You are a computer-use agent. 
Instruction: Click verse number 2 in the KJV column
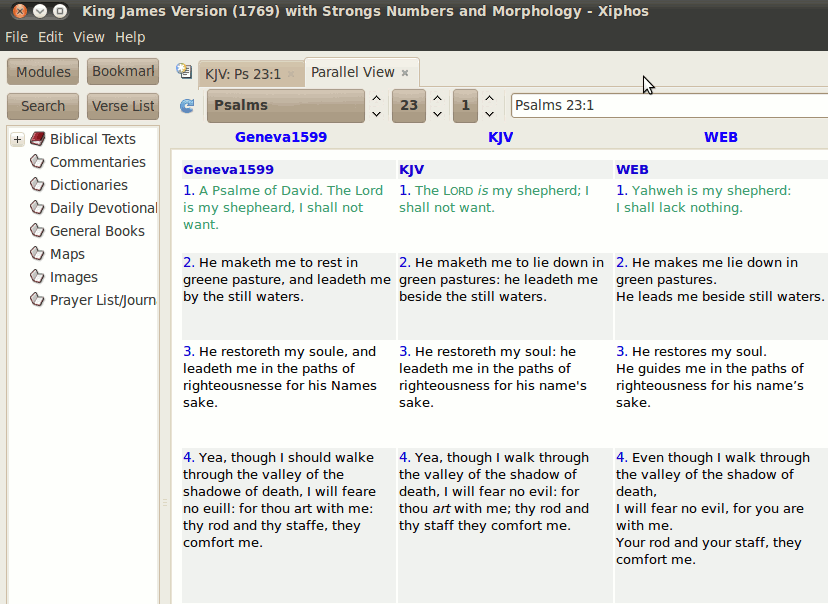click(x=404, y=262)
